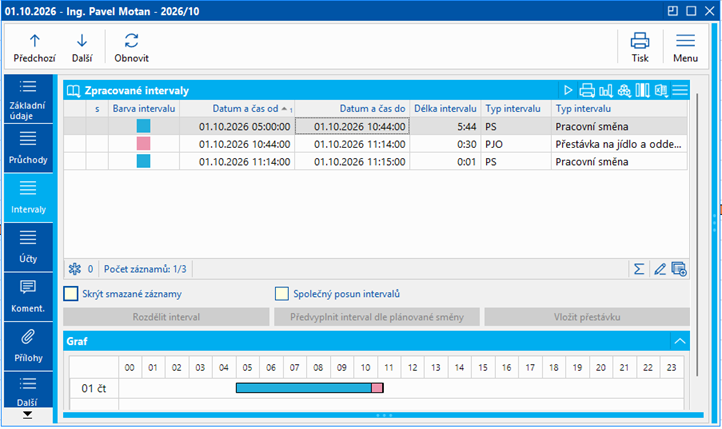Click the bottom panel splitter dots handle
722x429 pixels.
pos(384,415)
